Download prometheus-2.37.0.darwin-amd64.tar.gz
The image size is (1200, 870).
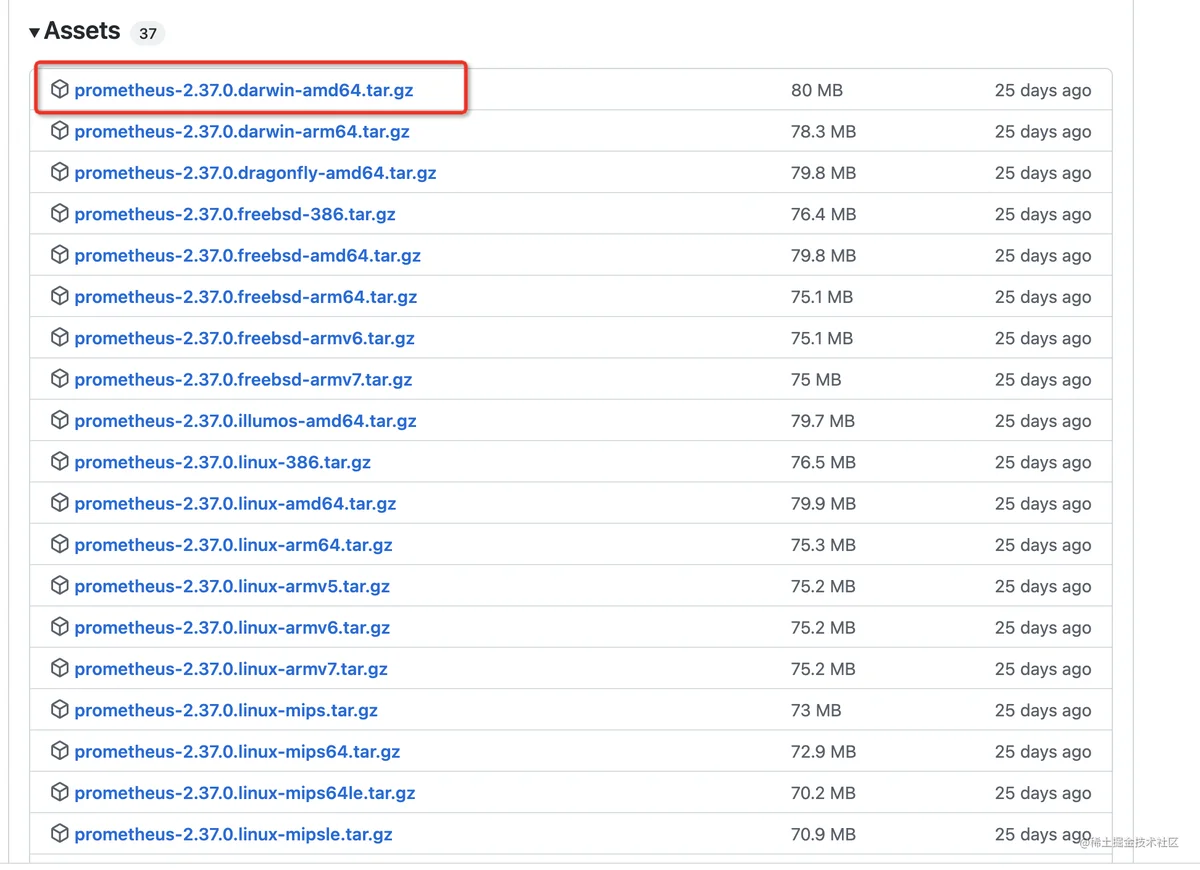click(244, 90)
